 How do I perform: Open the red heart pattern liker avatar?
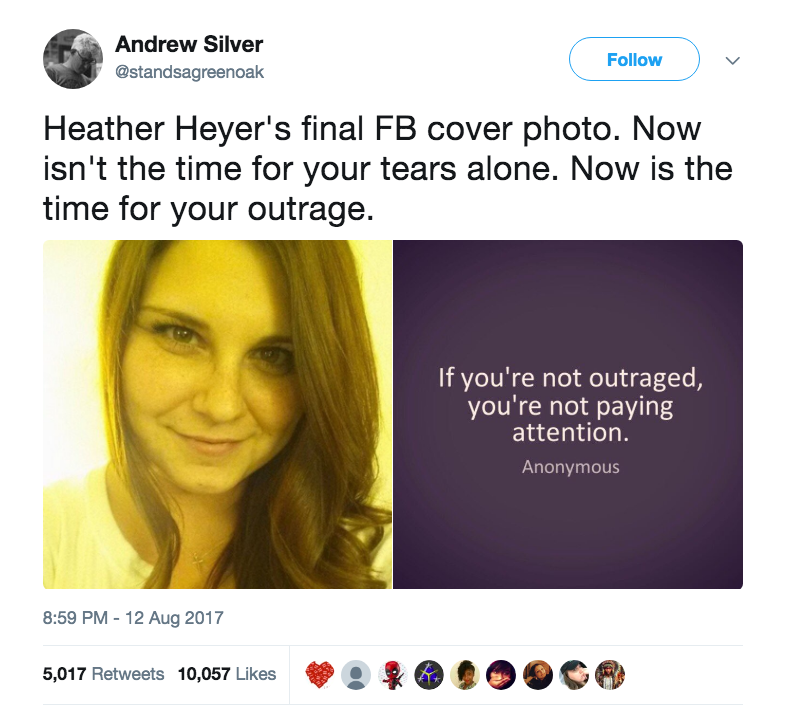click(x=319, y=674)
